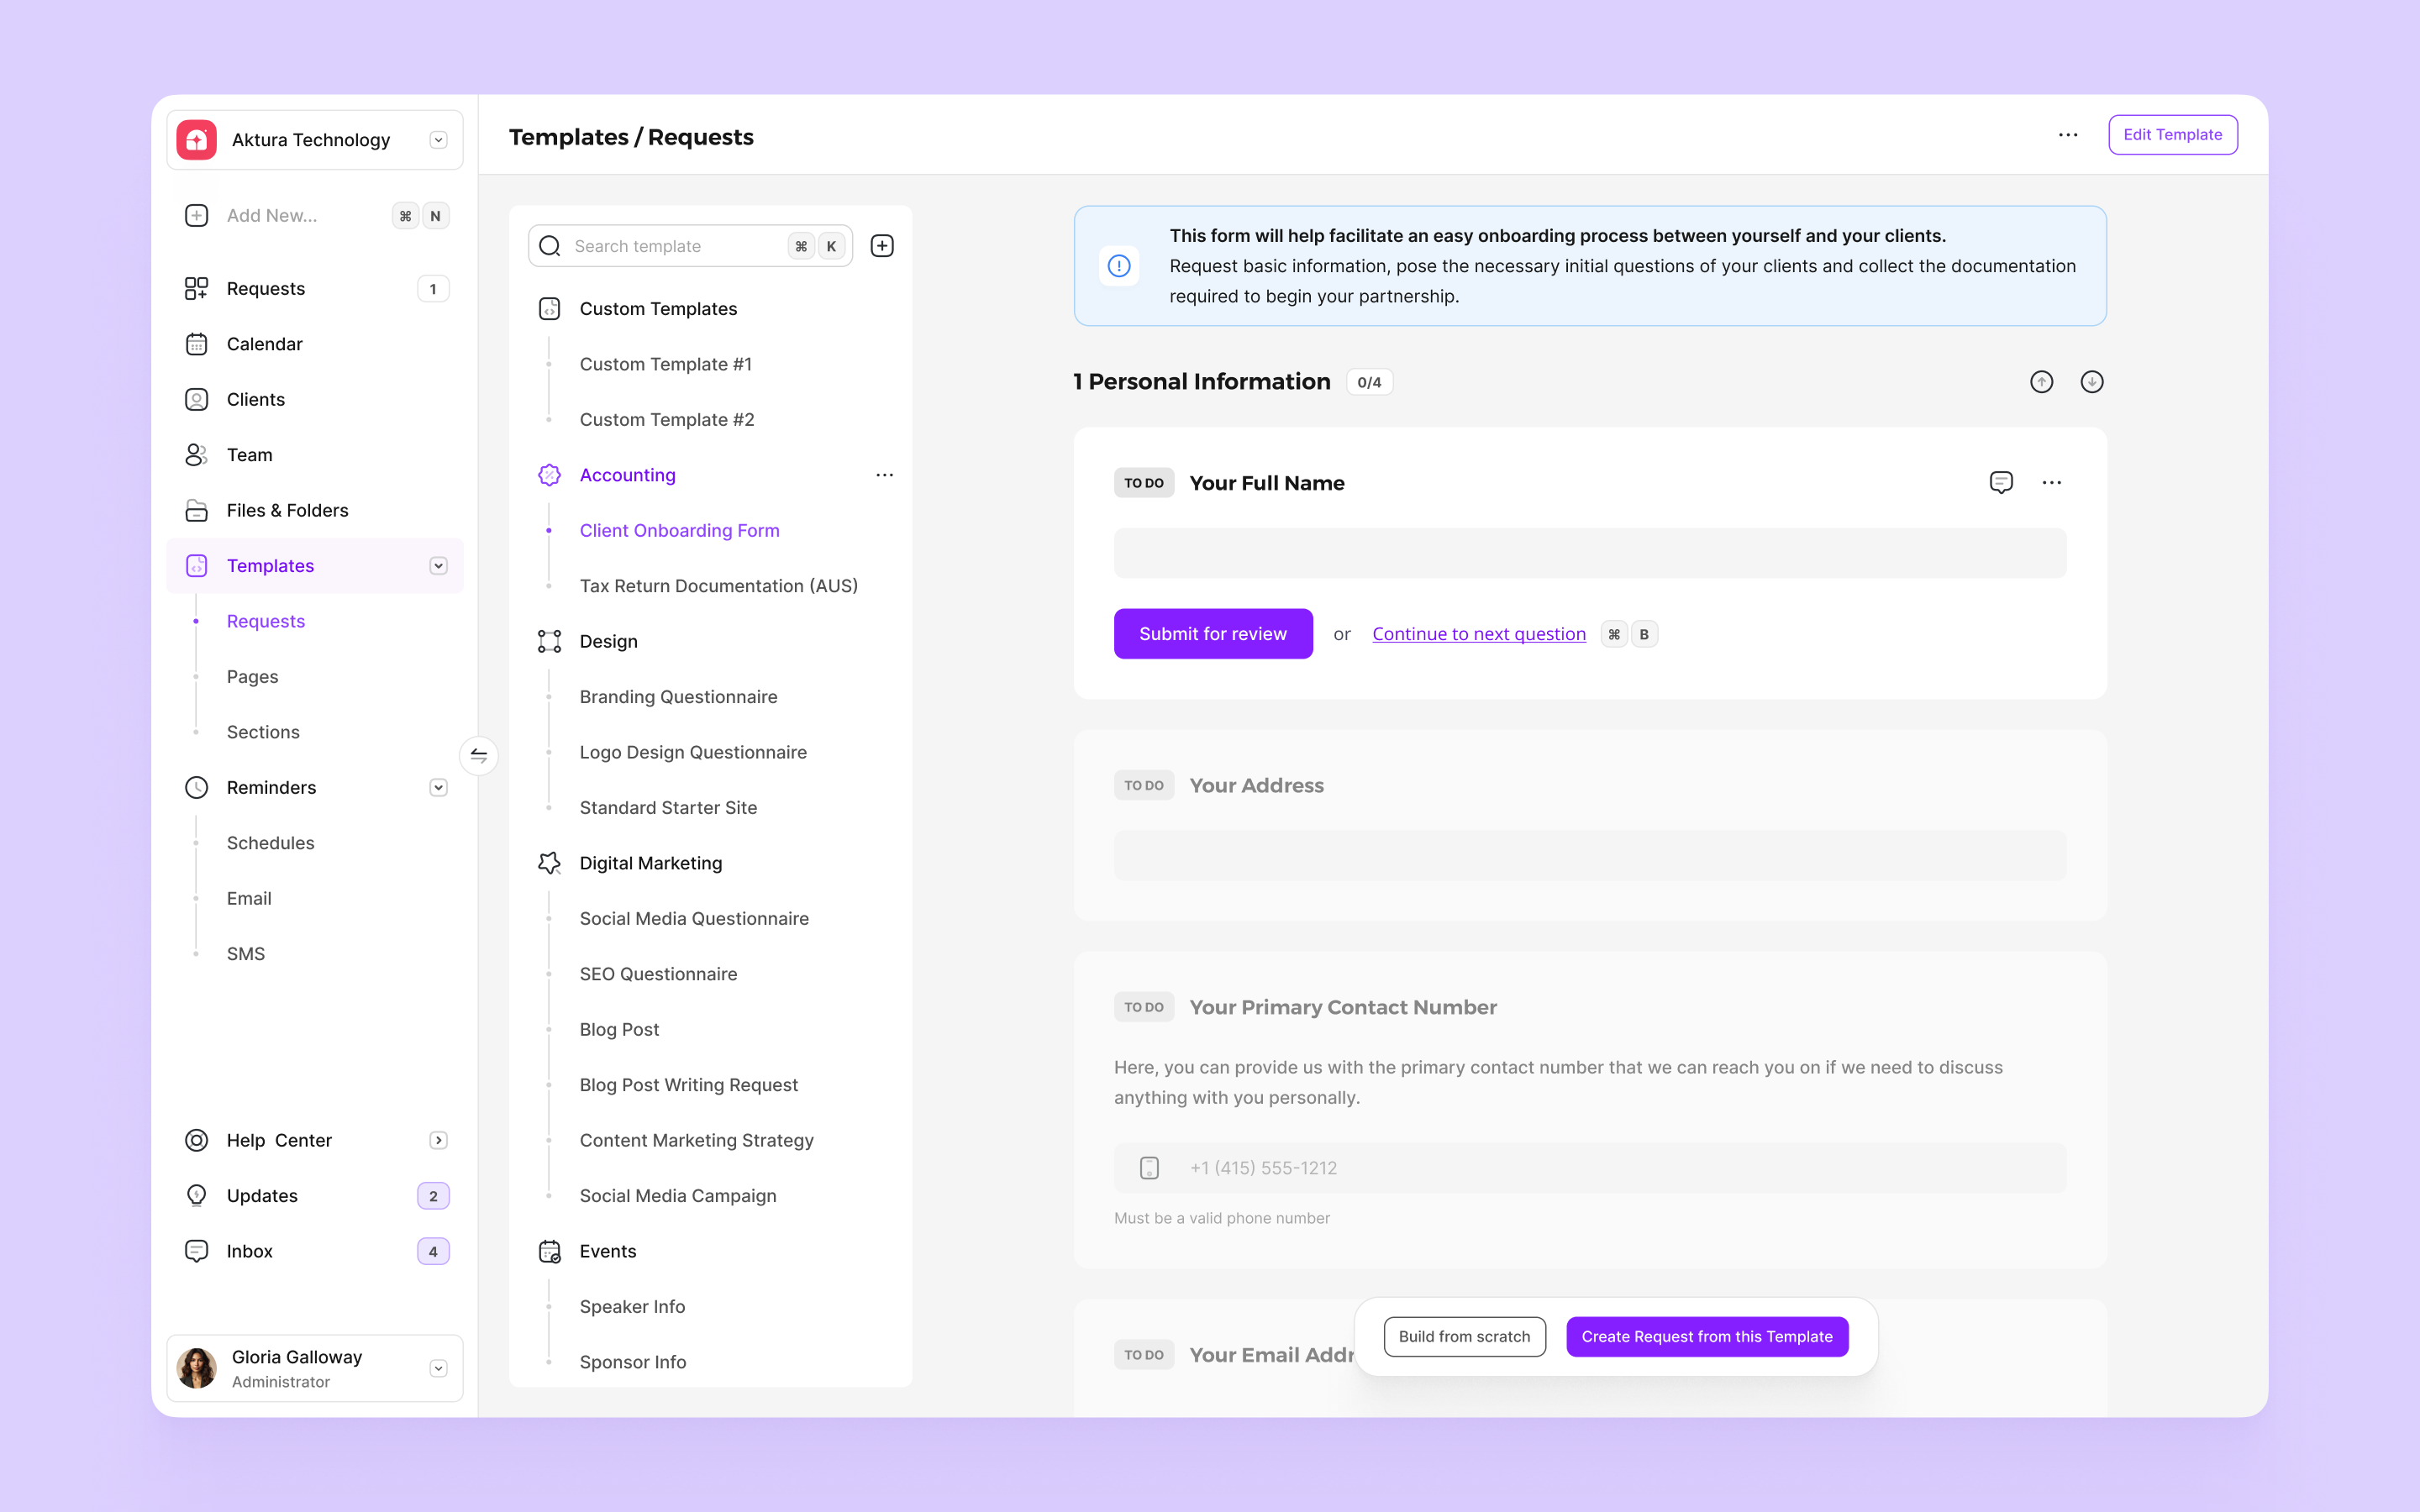Select Tax Return Documentation (AUS)
This screenshot has height=1512, width=2420.
pyautogui.click(x=719, y=586)
